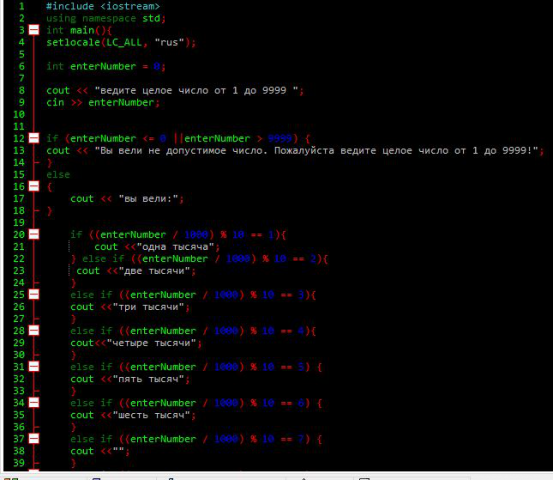Click closing brace on line 36
This screenshot has width=553, height=480.
tap(73, 427)
